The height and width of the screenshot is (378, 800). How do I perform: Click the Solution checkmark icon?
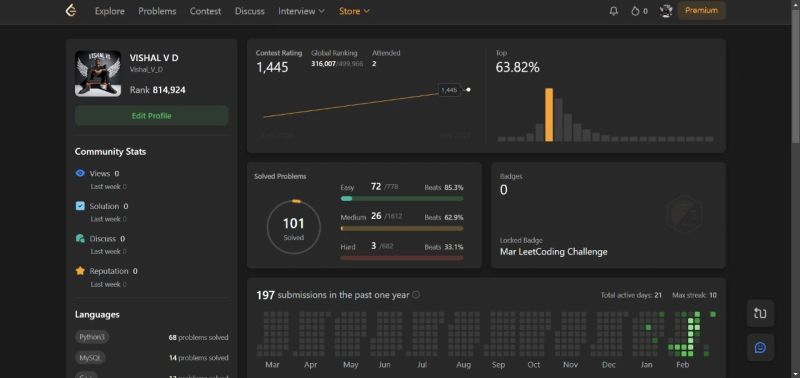click(x=80, y=206)
